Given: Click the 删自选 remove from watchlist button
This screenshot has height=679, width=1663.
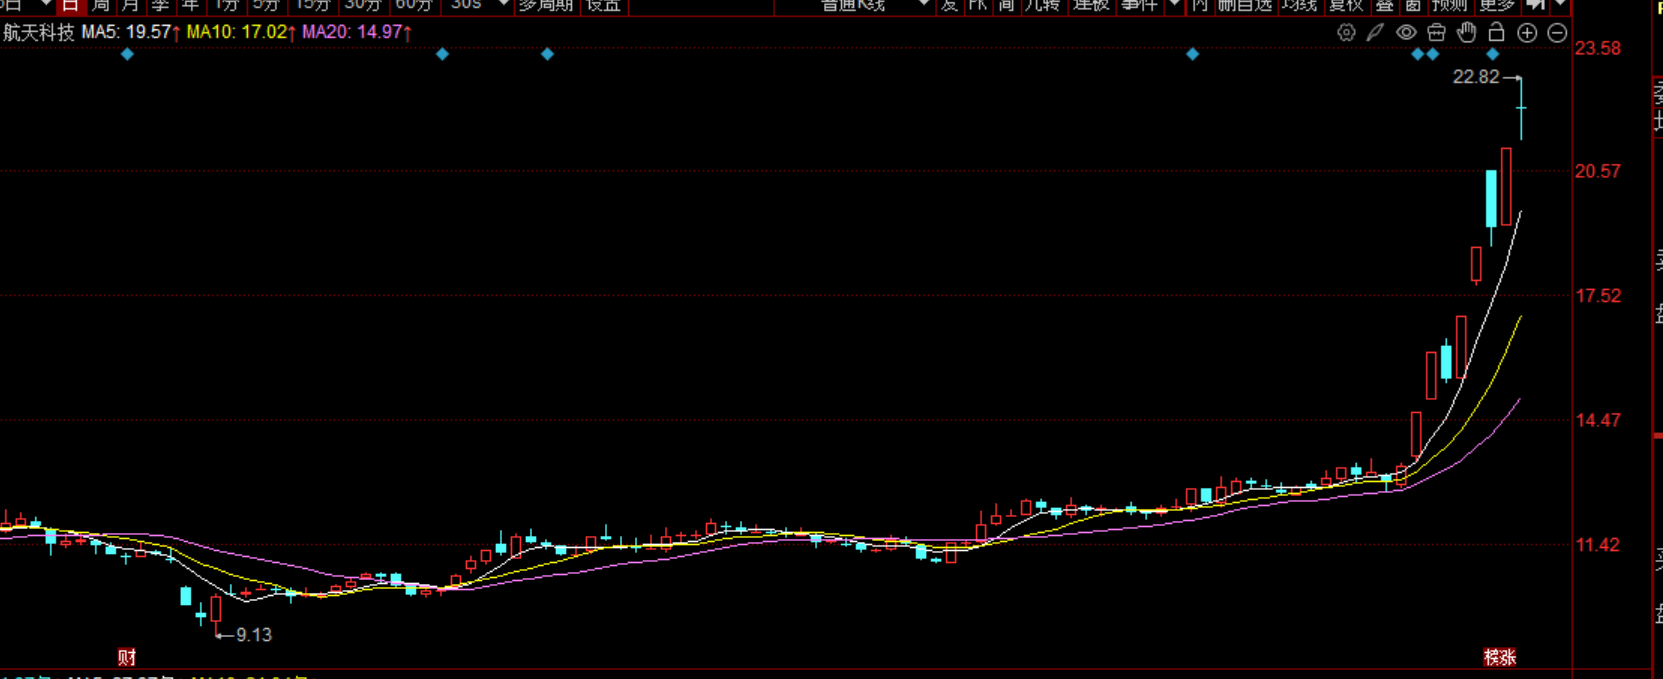Looking at the screenshot, I should point(1244,5).
